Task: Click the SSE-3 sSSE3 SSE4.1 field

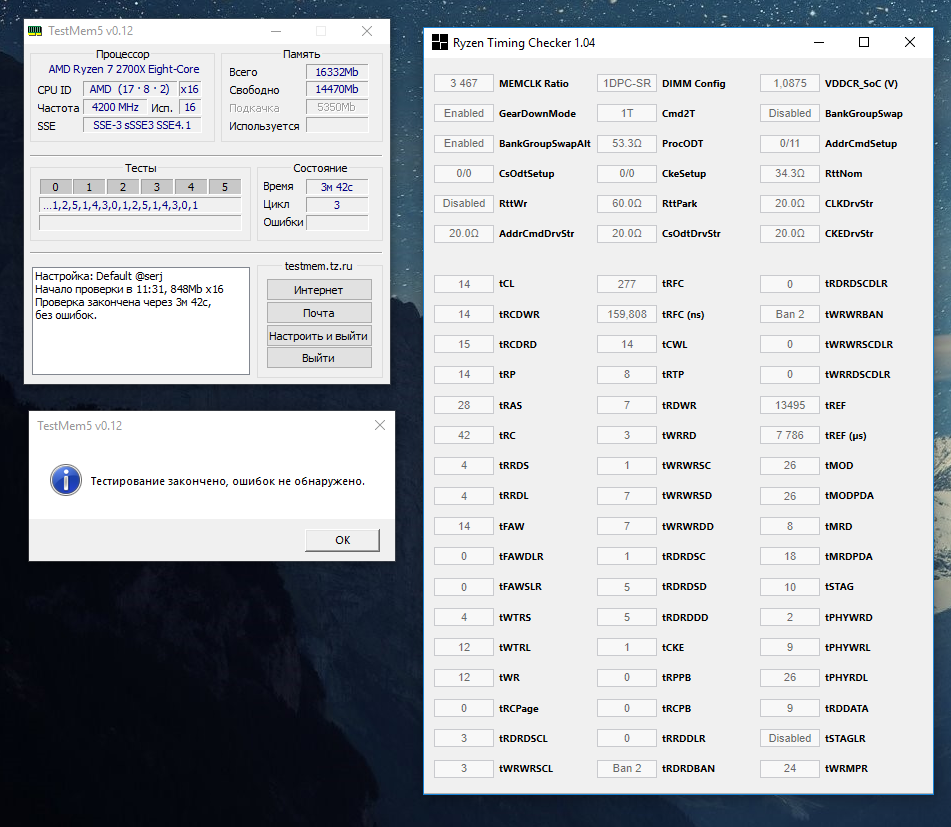Action: coord(142,125)
